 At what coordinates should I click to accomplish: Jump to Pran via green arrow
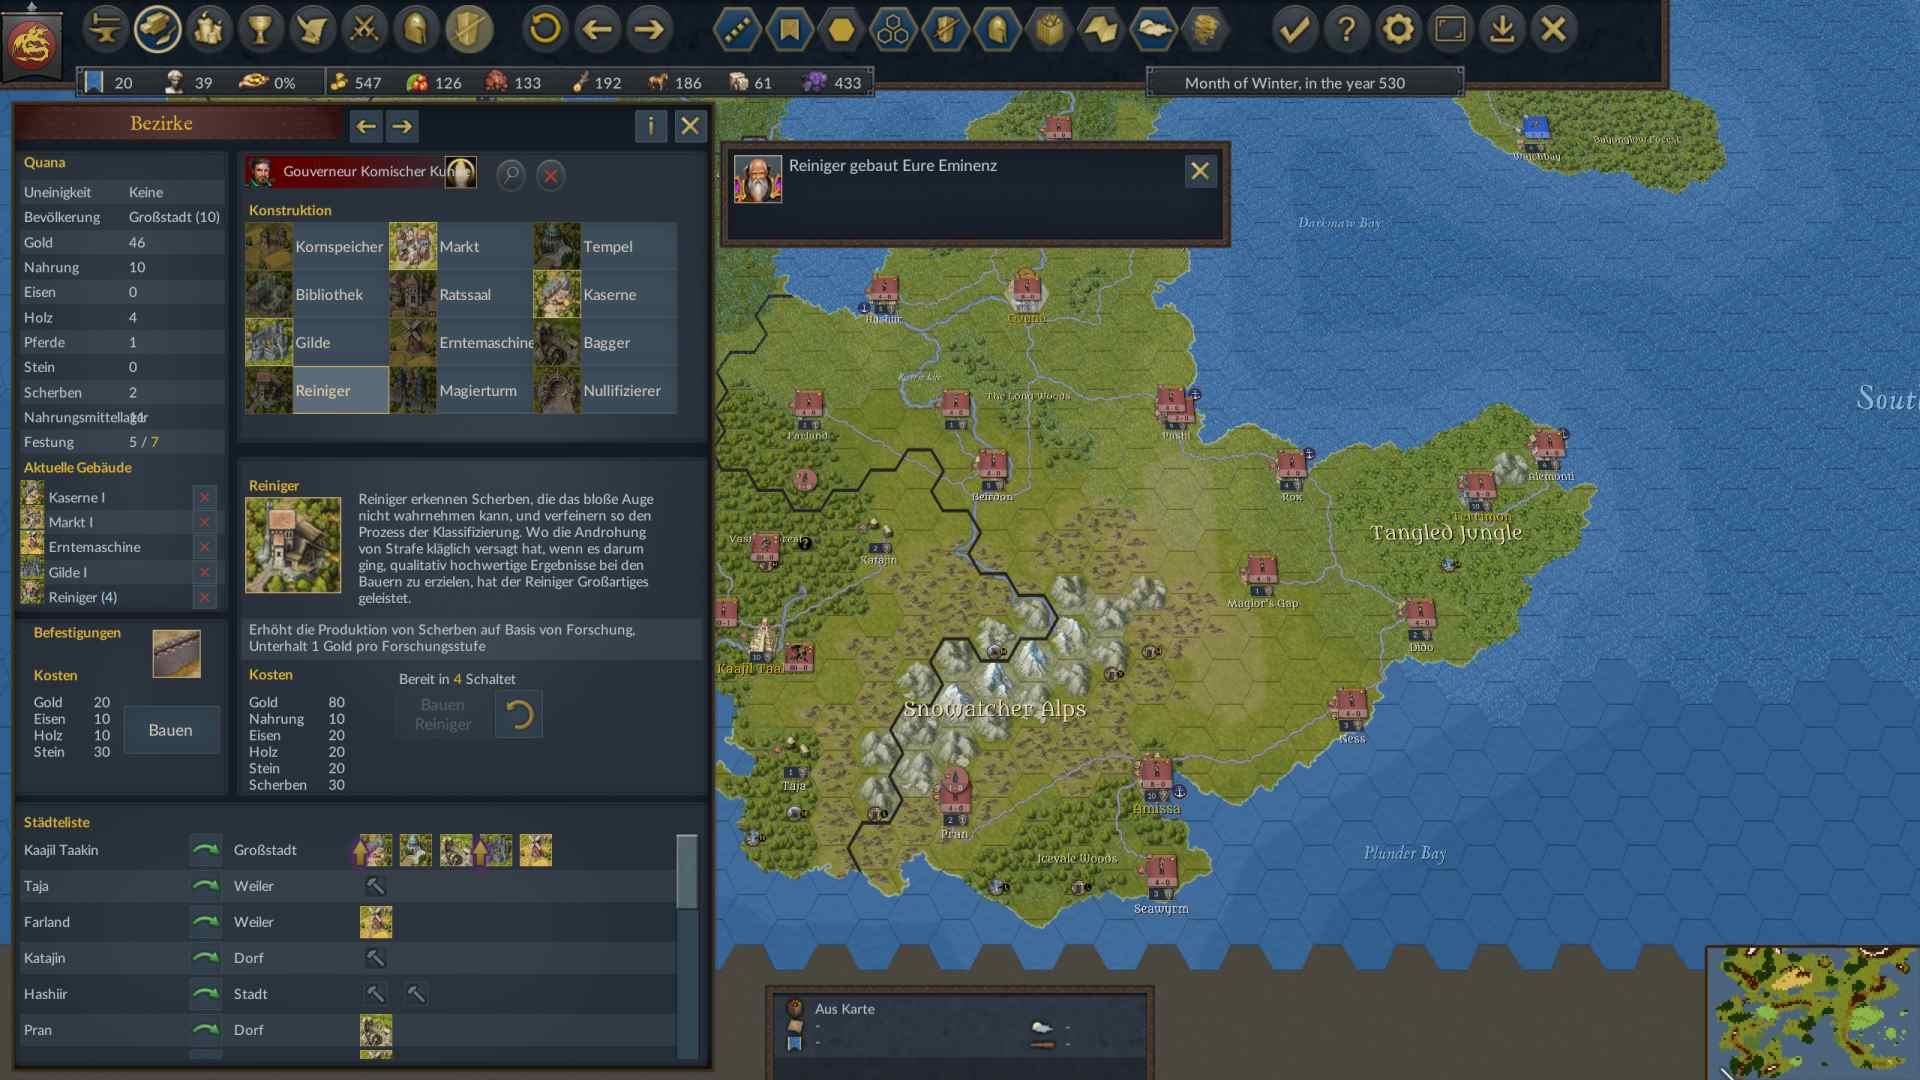[205, 1030]
